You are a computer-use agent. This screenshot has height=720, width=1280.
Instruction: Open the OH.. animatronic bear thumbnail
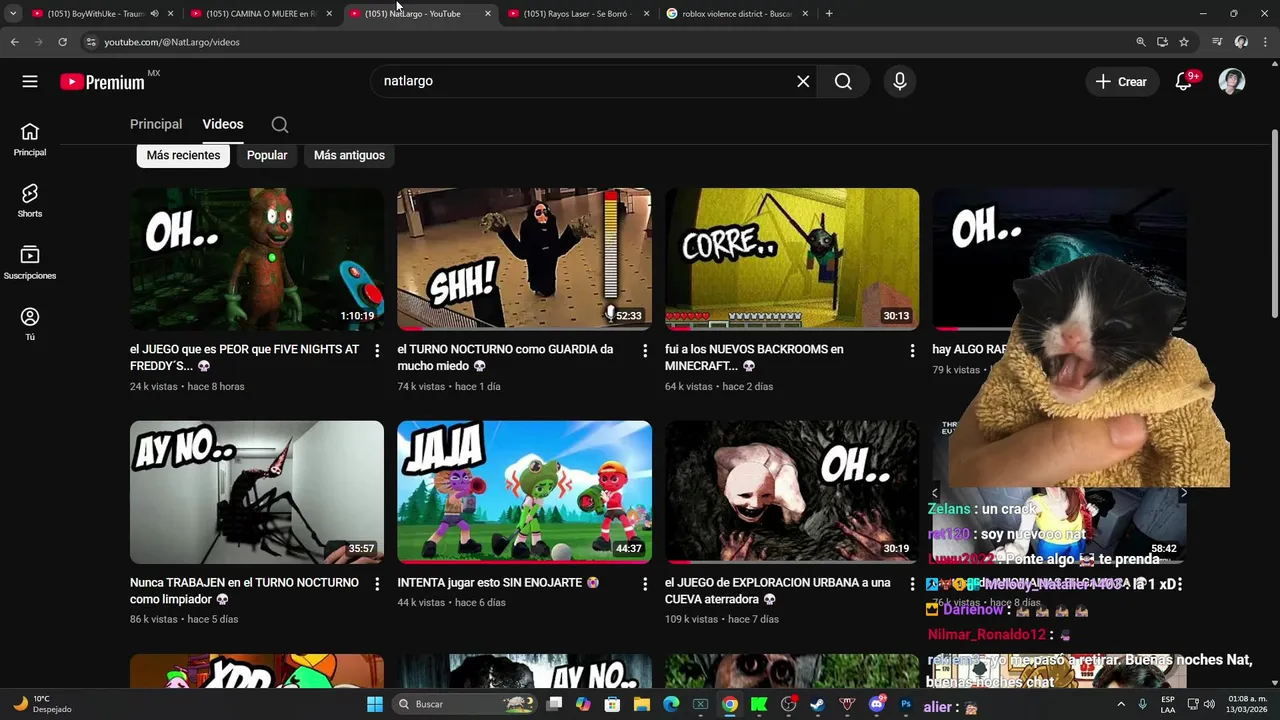257,259
